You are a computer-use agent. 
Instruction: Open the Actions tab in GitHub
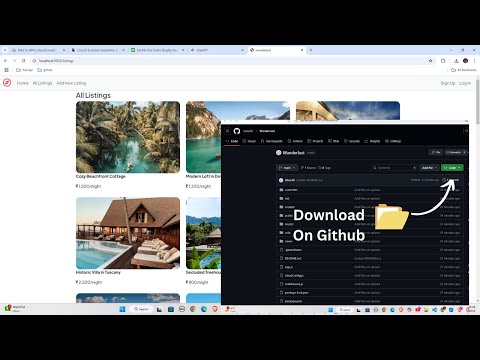pos(295,141)
